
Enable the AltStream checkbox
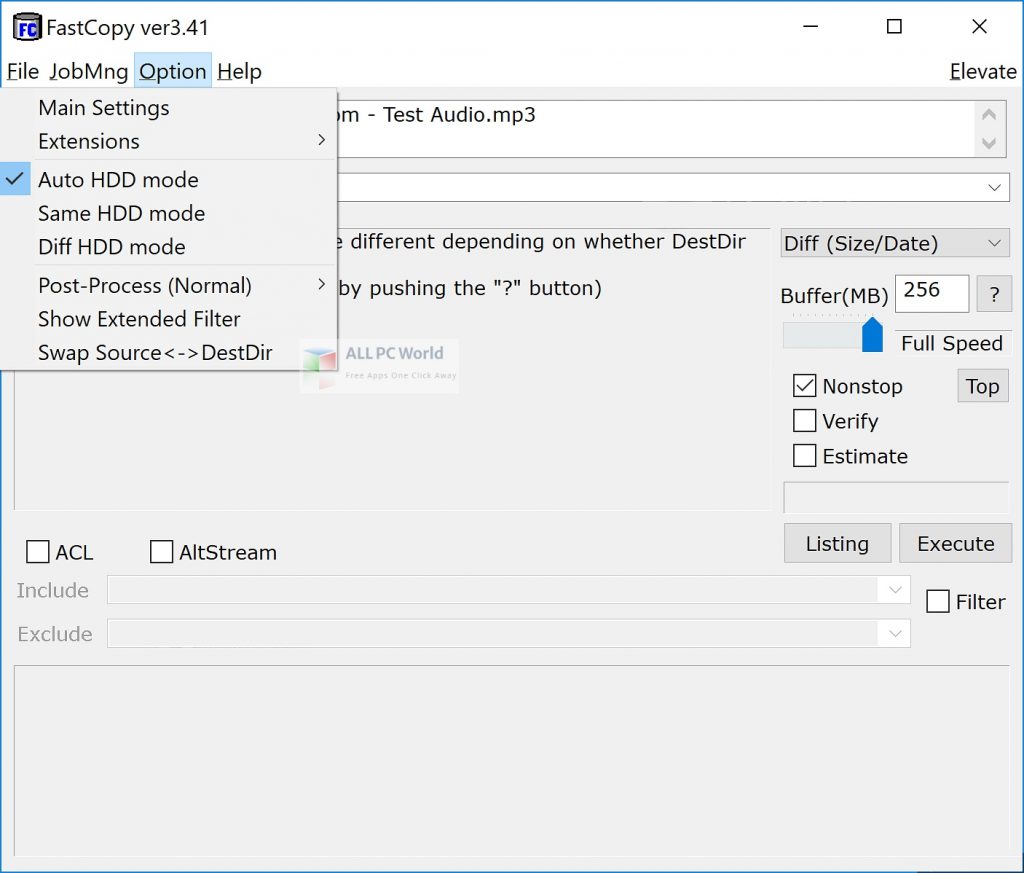tap(161, 552)
